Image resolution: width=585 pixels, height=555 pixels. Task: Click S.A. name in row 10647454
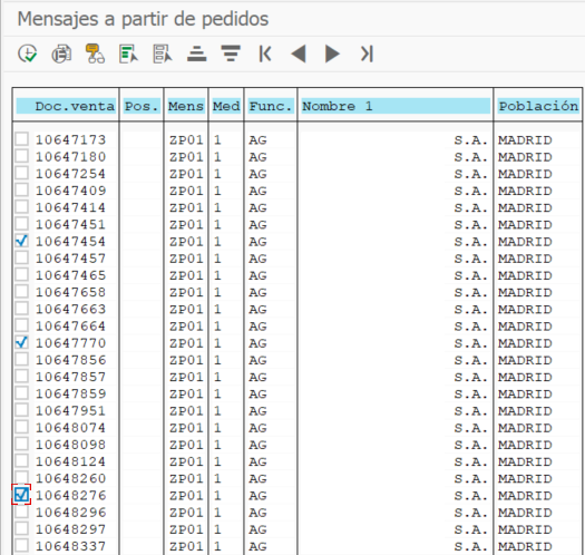tap(471, 242)
